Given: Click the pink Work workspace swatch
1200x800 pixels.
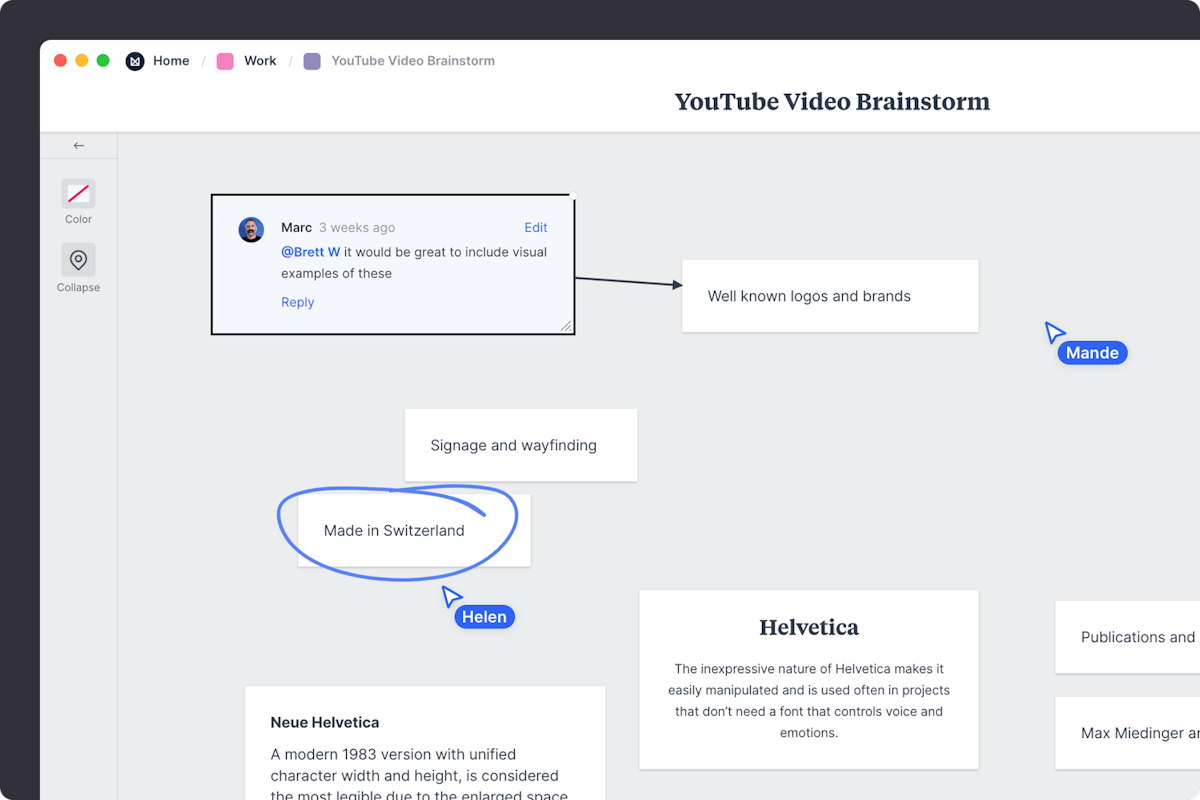Looking at the screenshot, I should 224,60.
